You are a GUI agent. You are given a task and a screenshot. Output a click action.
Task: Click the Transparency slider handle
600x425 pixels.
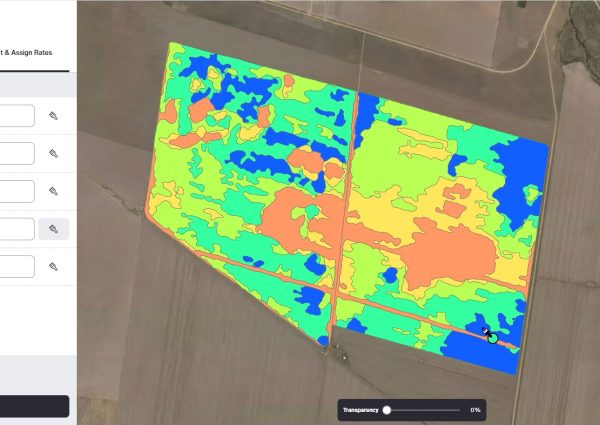[x=387, y=410]
